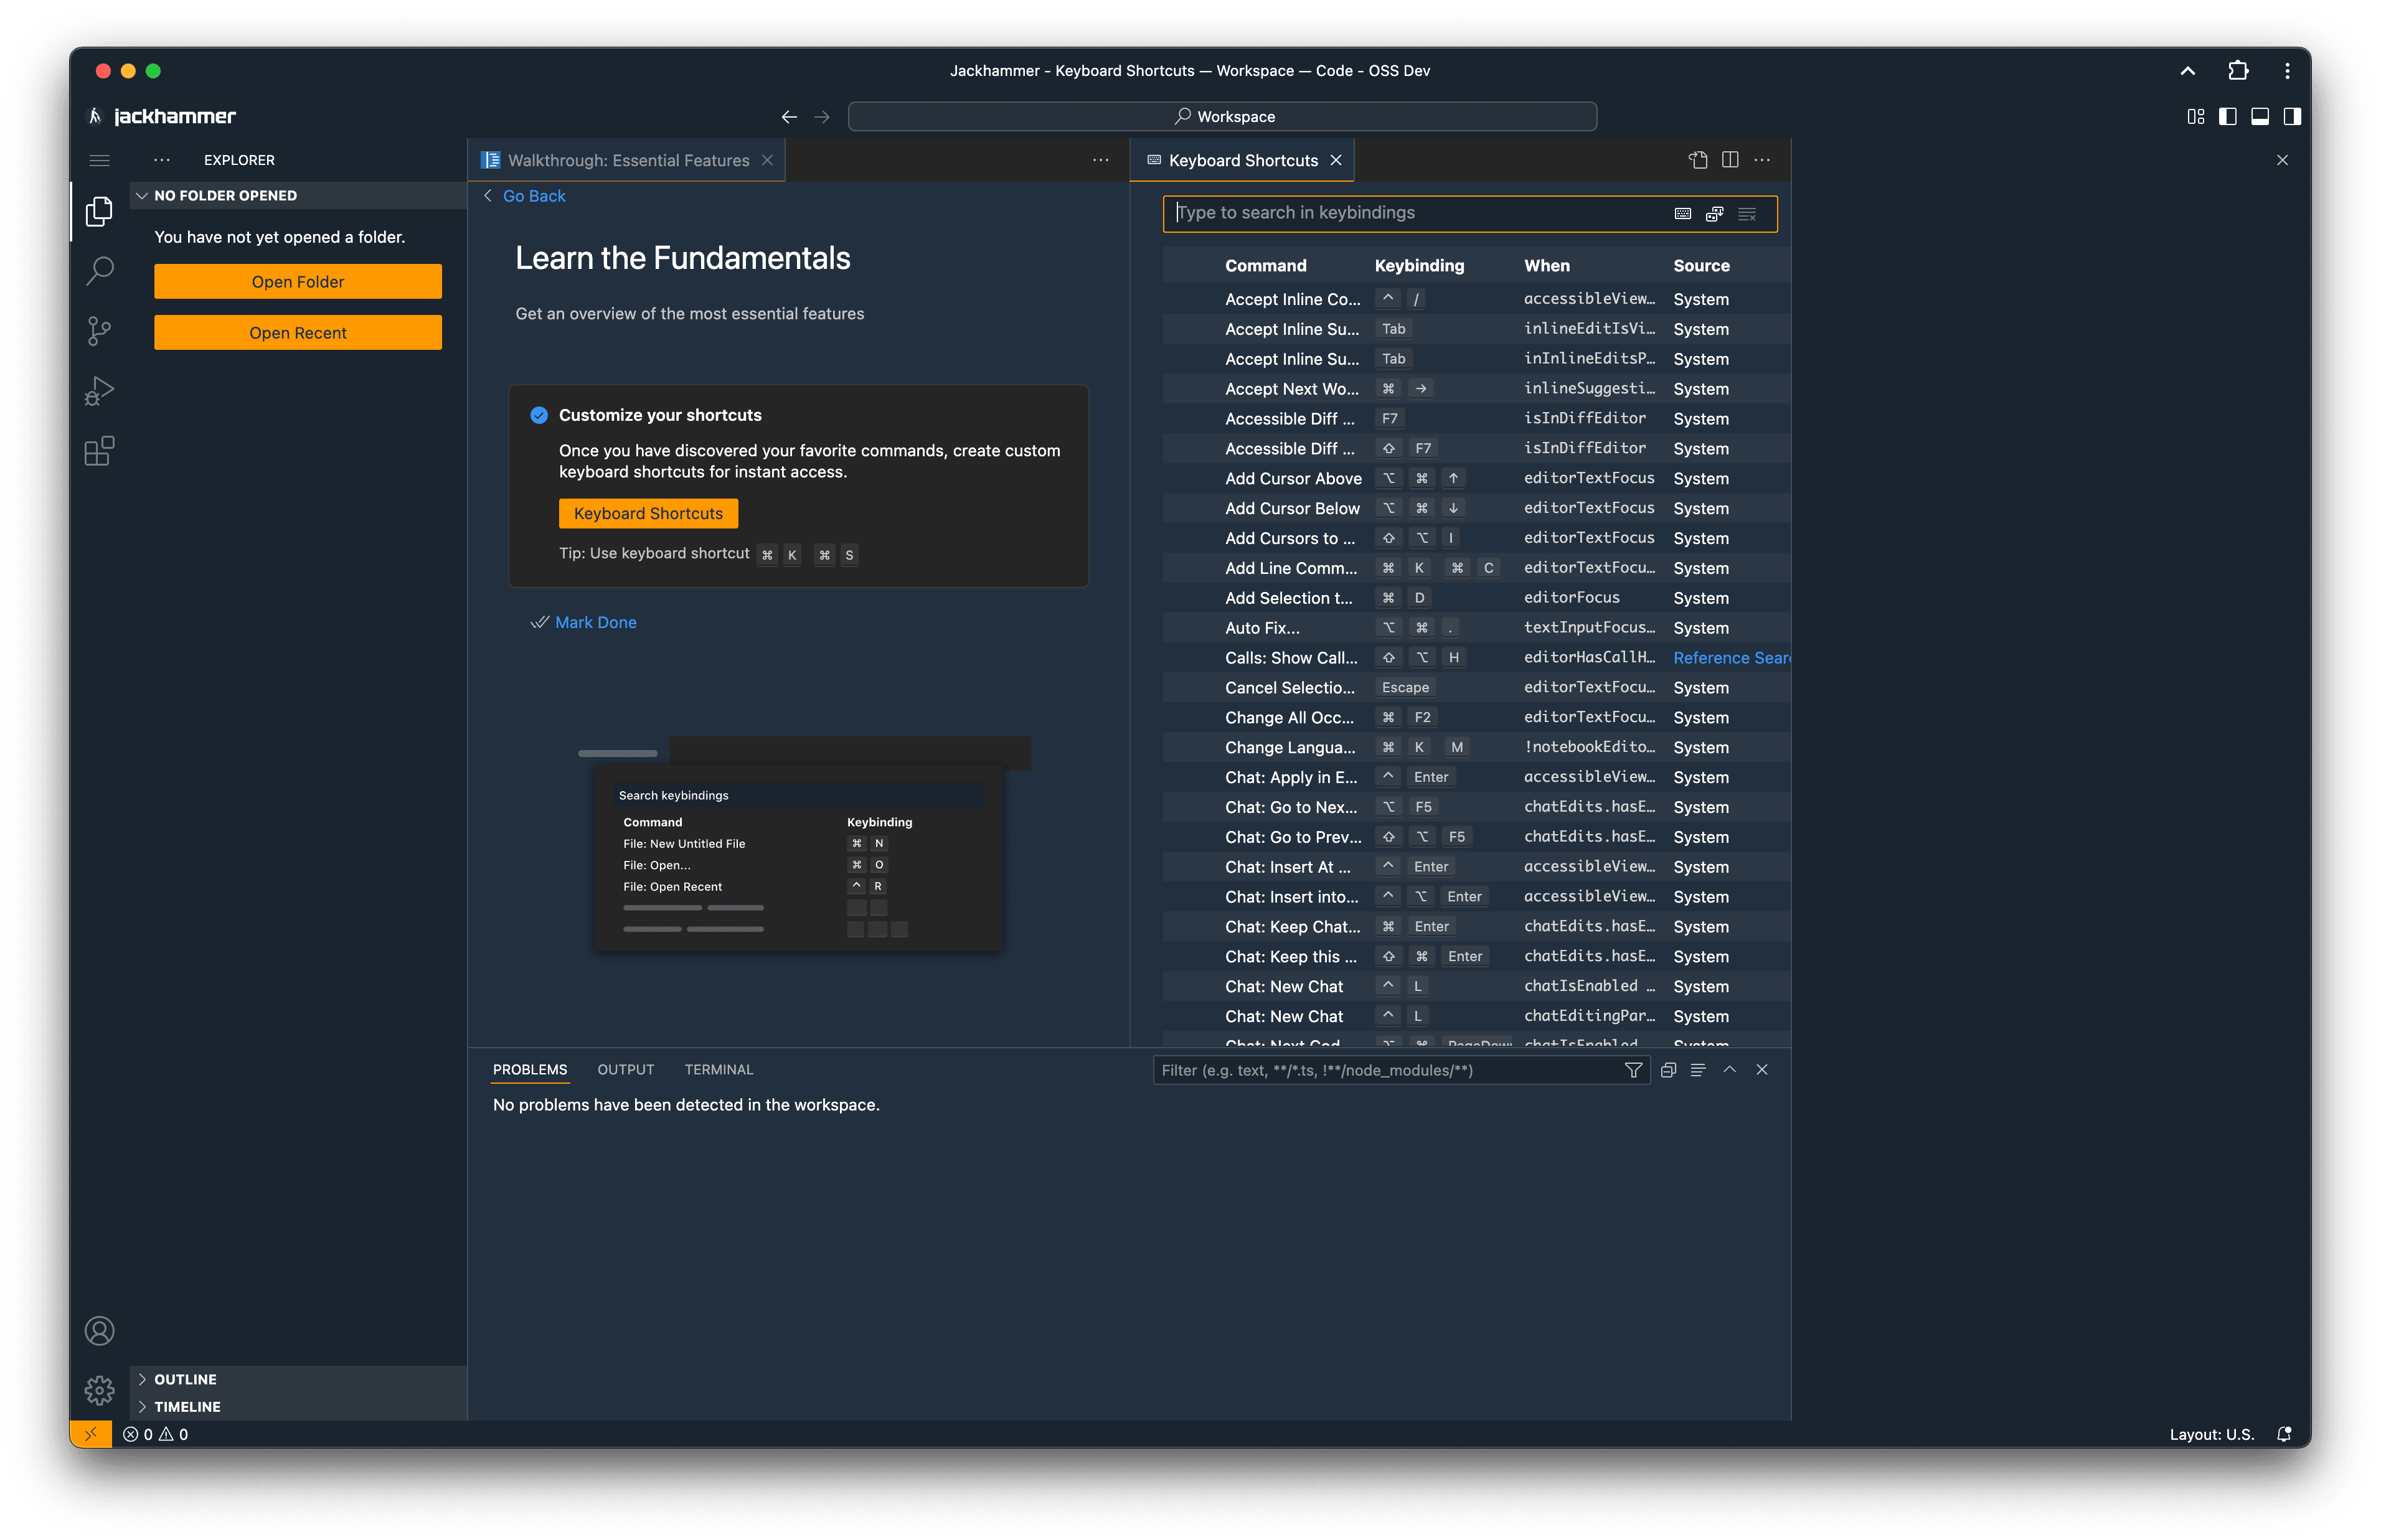
Task: Close the bottom panel
Action: [1762, 1070]
